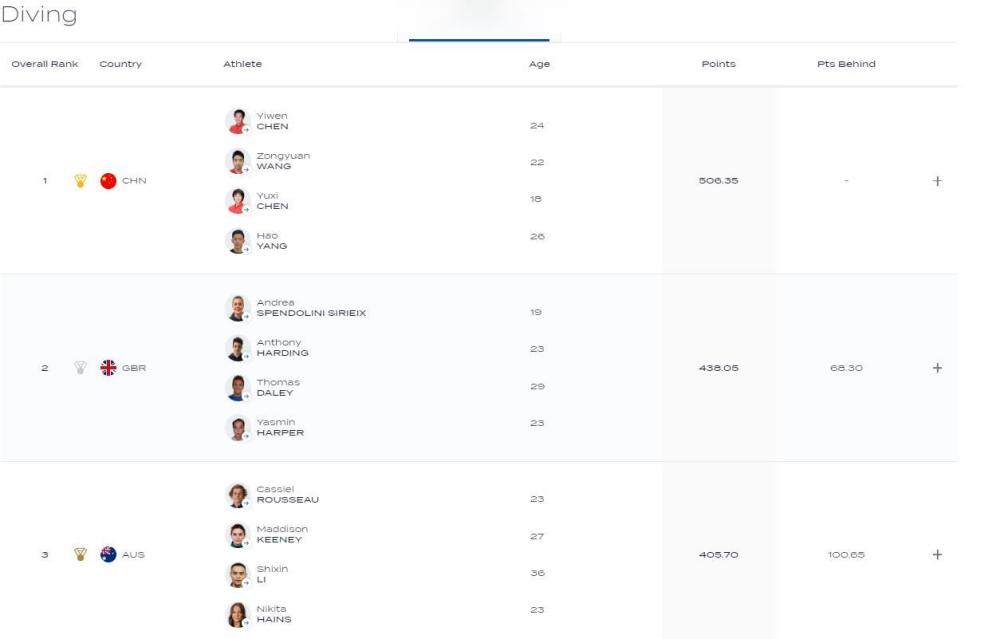Screen dimensions: 1000x639
Task: Click the China flag icon
Action: click(x=109, y=181)
